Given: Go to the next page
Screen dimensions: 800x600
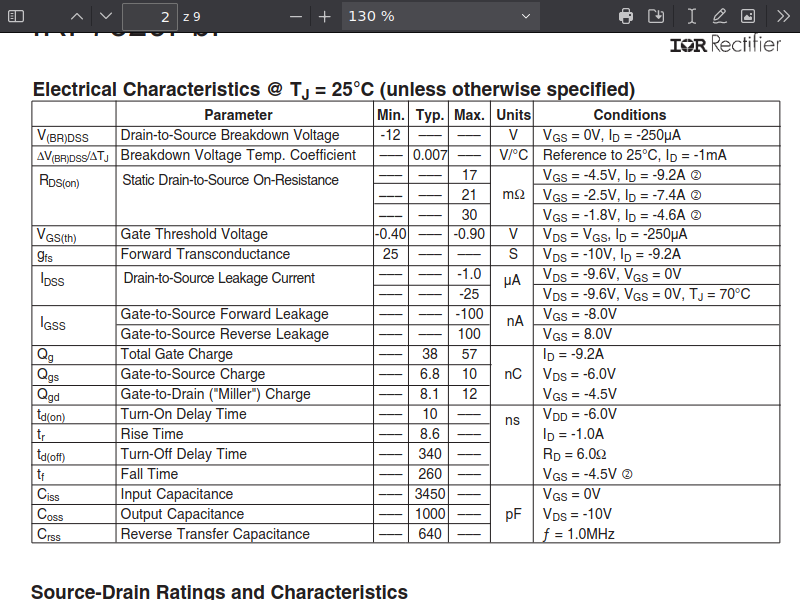Looking at the screenshot, I should pyautogui.click(x=106, y=16).
